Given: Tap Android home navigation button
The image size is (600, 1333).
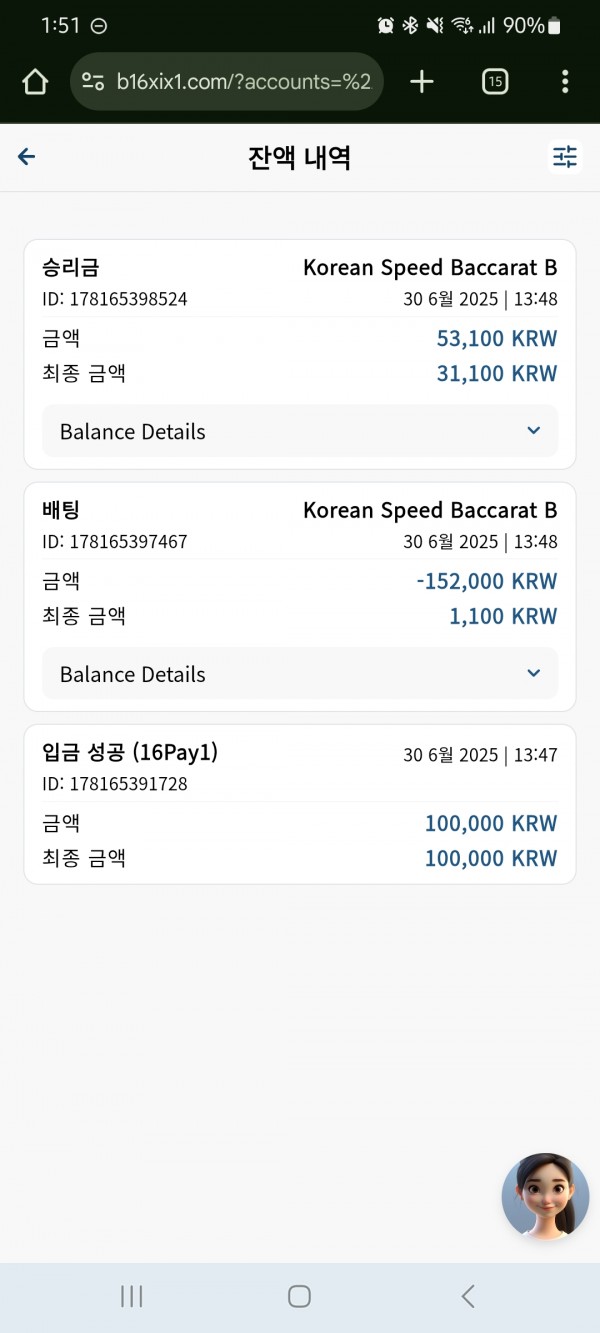Looking at the screenshot, I should point(299,1296).
